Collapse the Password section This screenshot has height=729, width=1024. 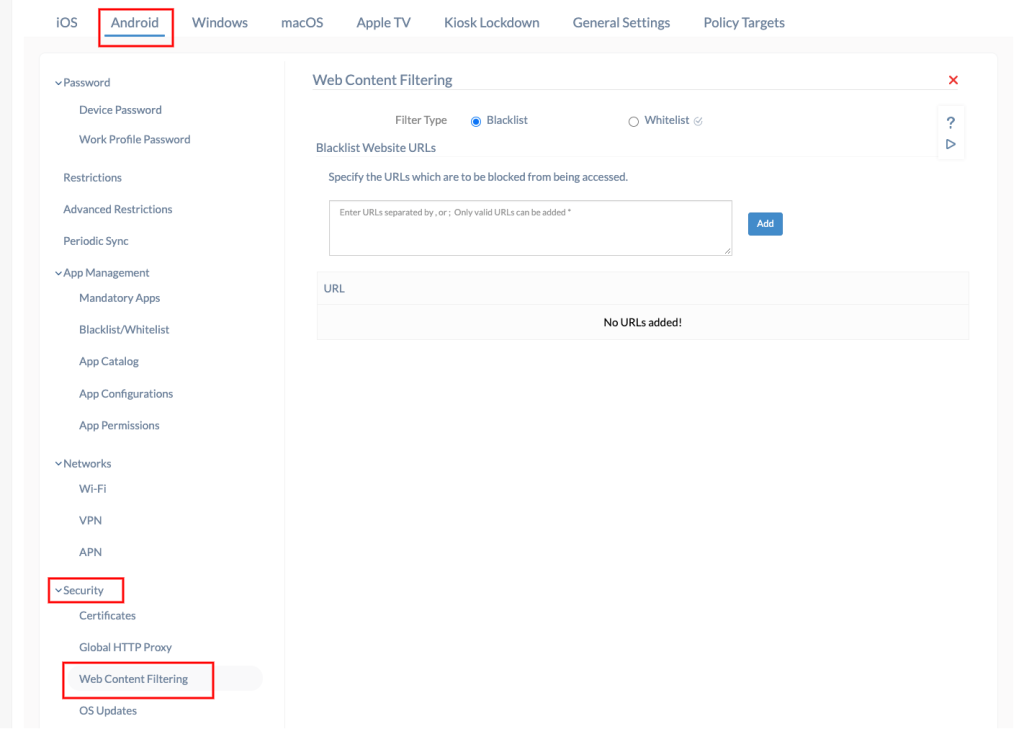[x=58, y=83]
